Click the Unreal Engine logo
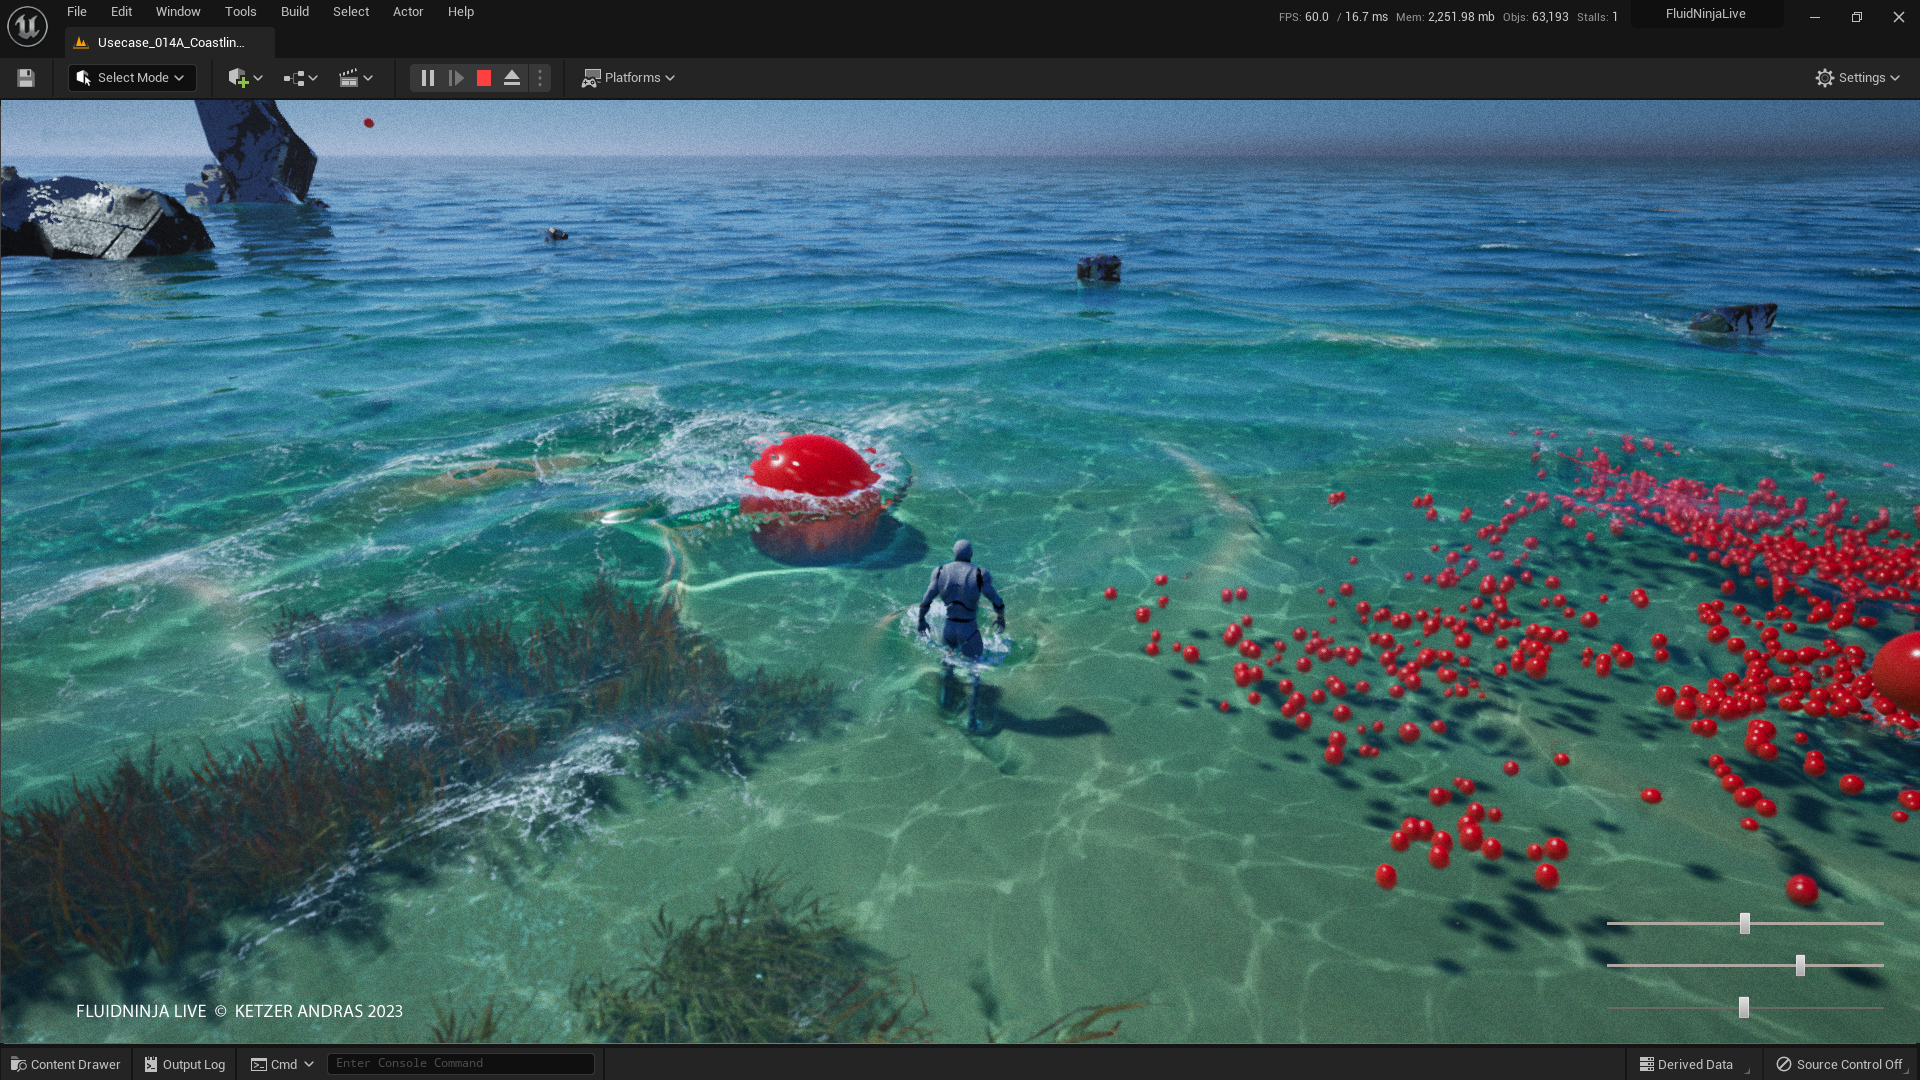The height and width of the screenshot is (1080, 1920). pyautogui.click(x=27, y=26)
